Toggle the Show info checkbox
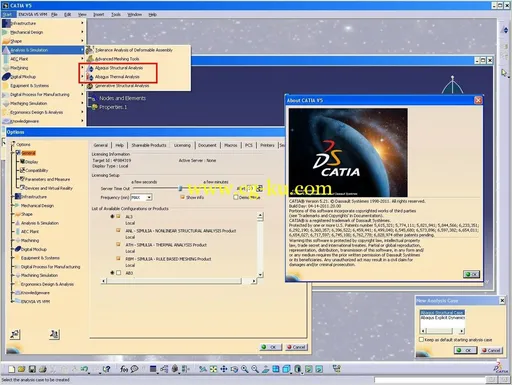This screenshot has height=385, width=512. point(182,197)
